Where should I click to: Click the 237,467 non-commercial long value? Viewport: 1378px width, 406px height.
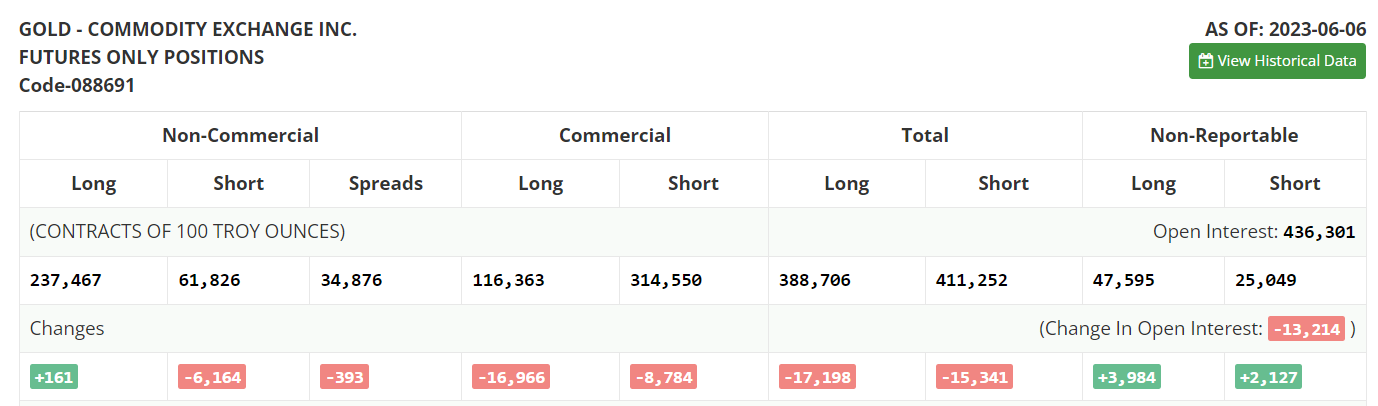pos(66,280)
